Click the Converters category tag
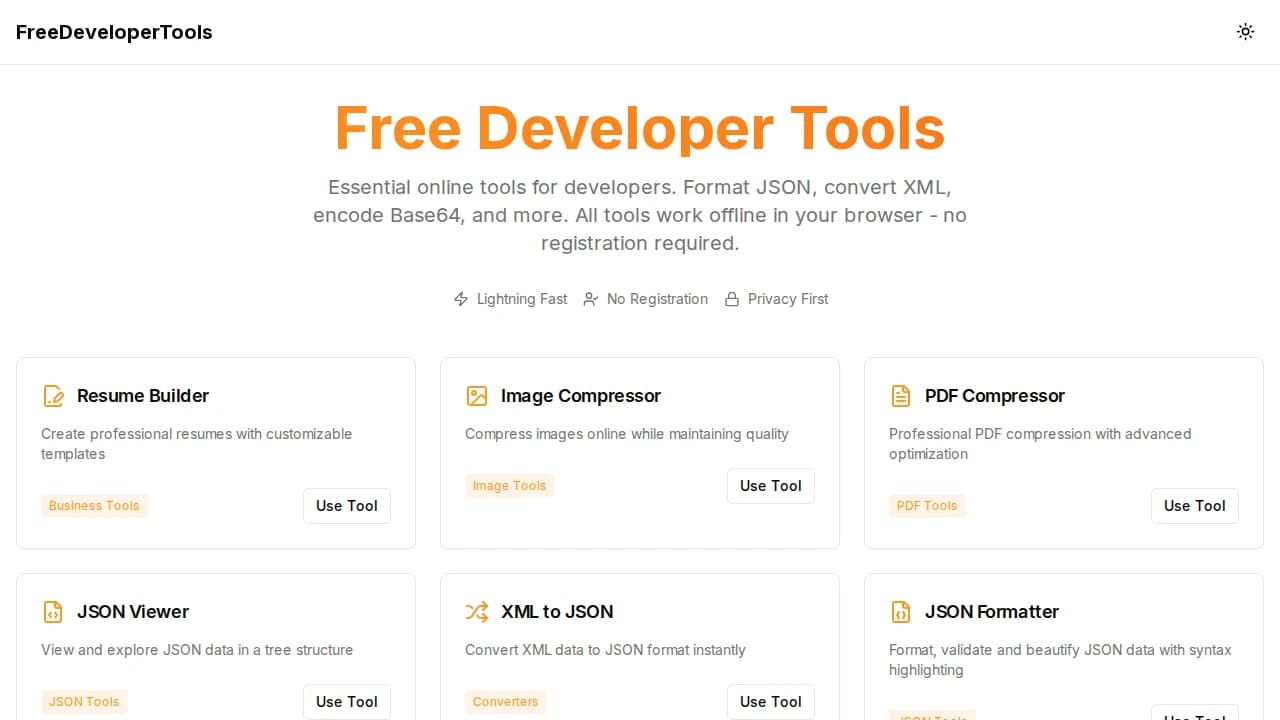 [506, 702]
